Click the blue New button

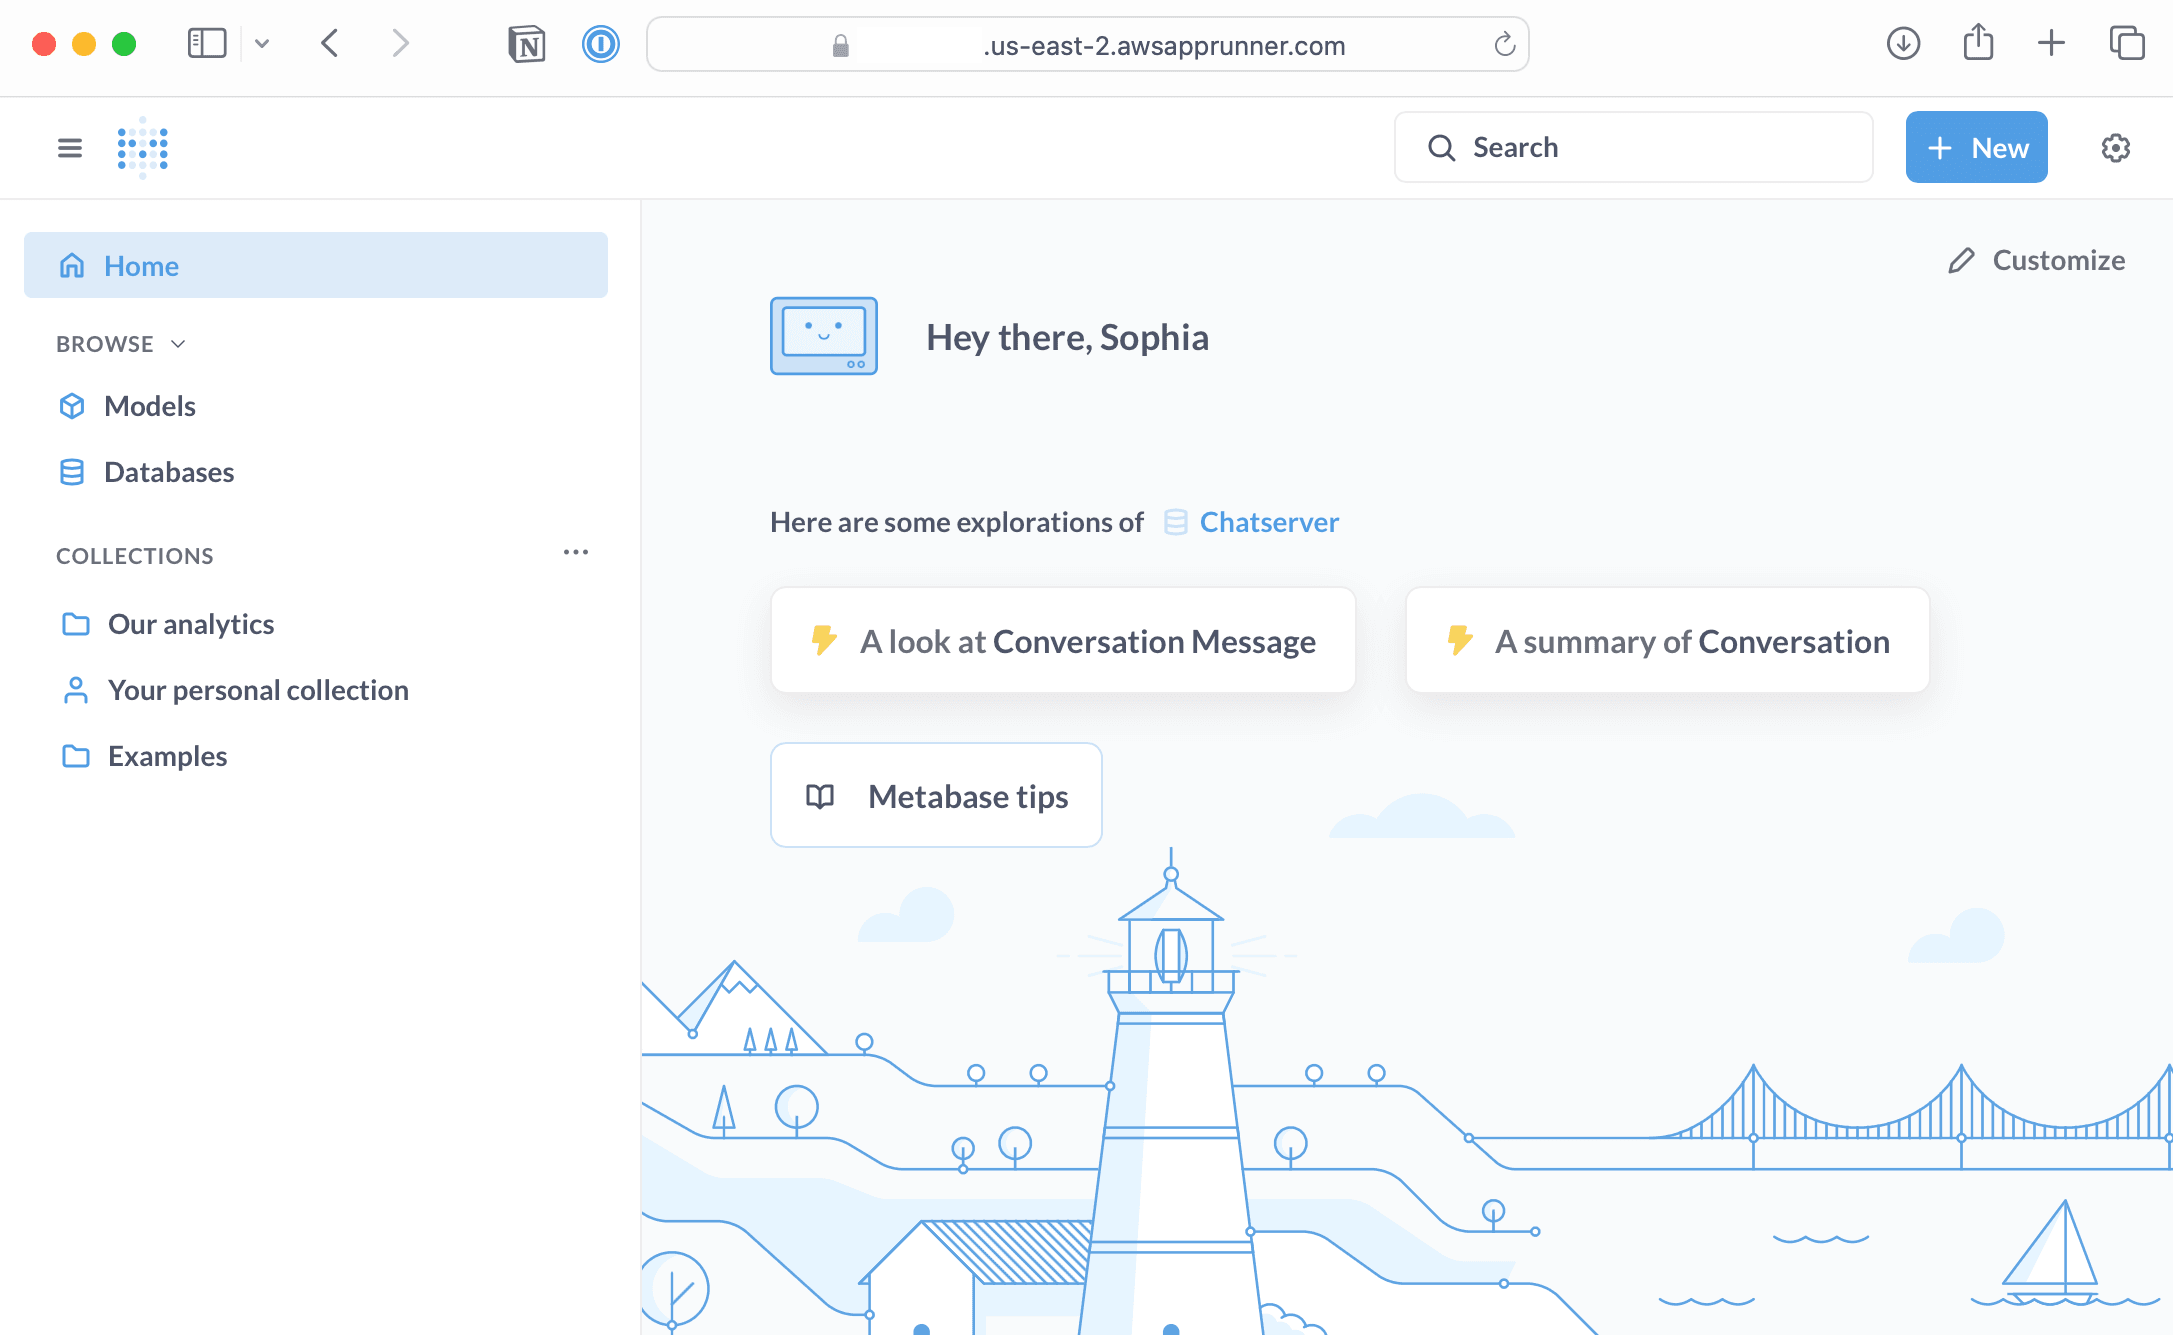pyautogui.click(x=1976, y=147)
